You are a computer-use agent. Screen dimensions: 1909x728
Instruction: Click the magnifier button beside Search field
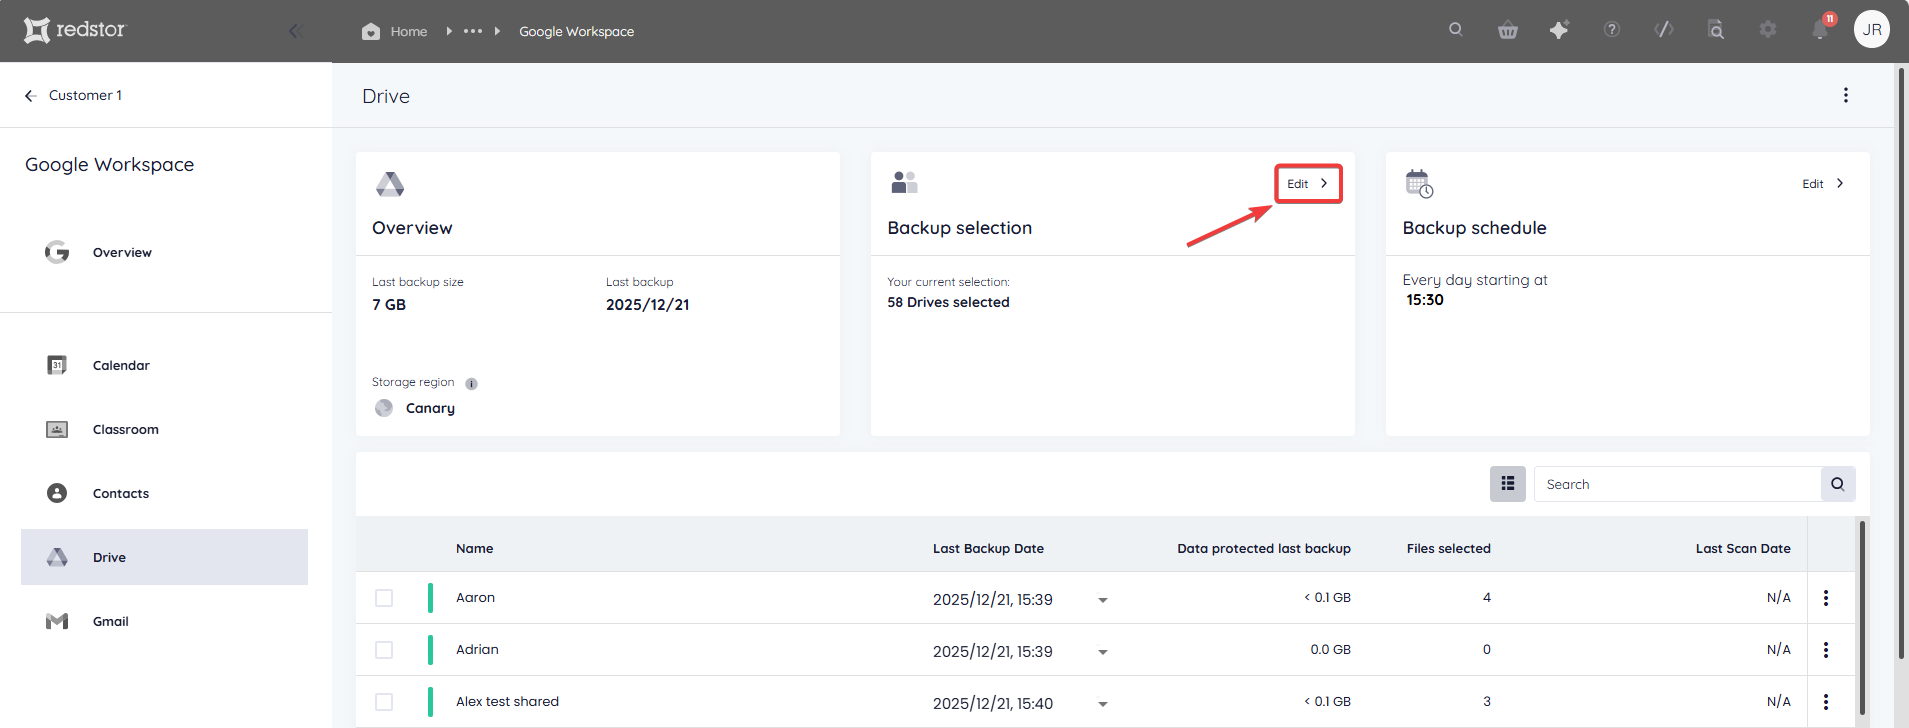pyautogui.click(x=1838, y=484)
